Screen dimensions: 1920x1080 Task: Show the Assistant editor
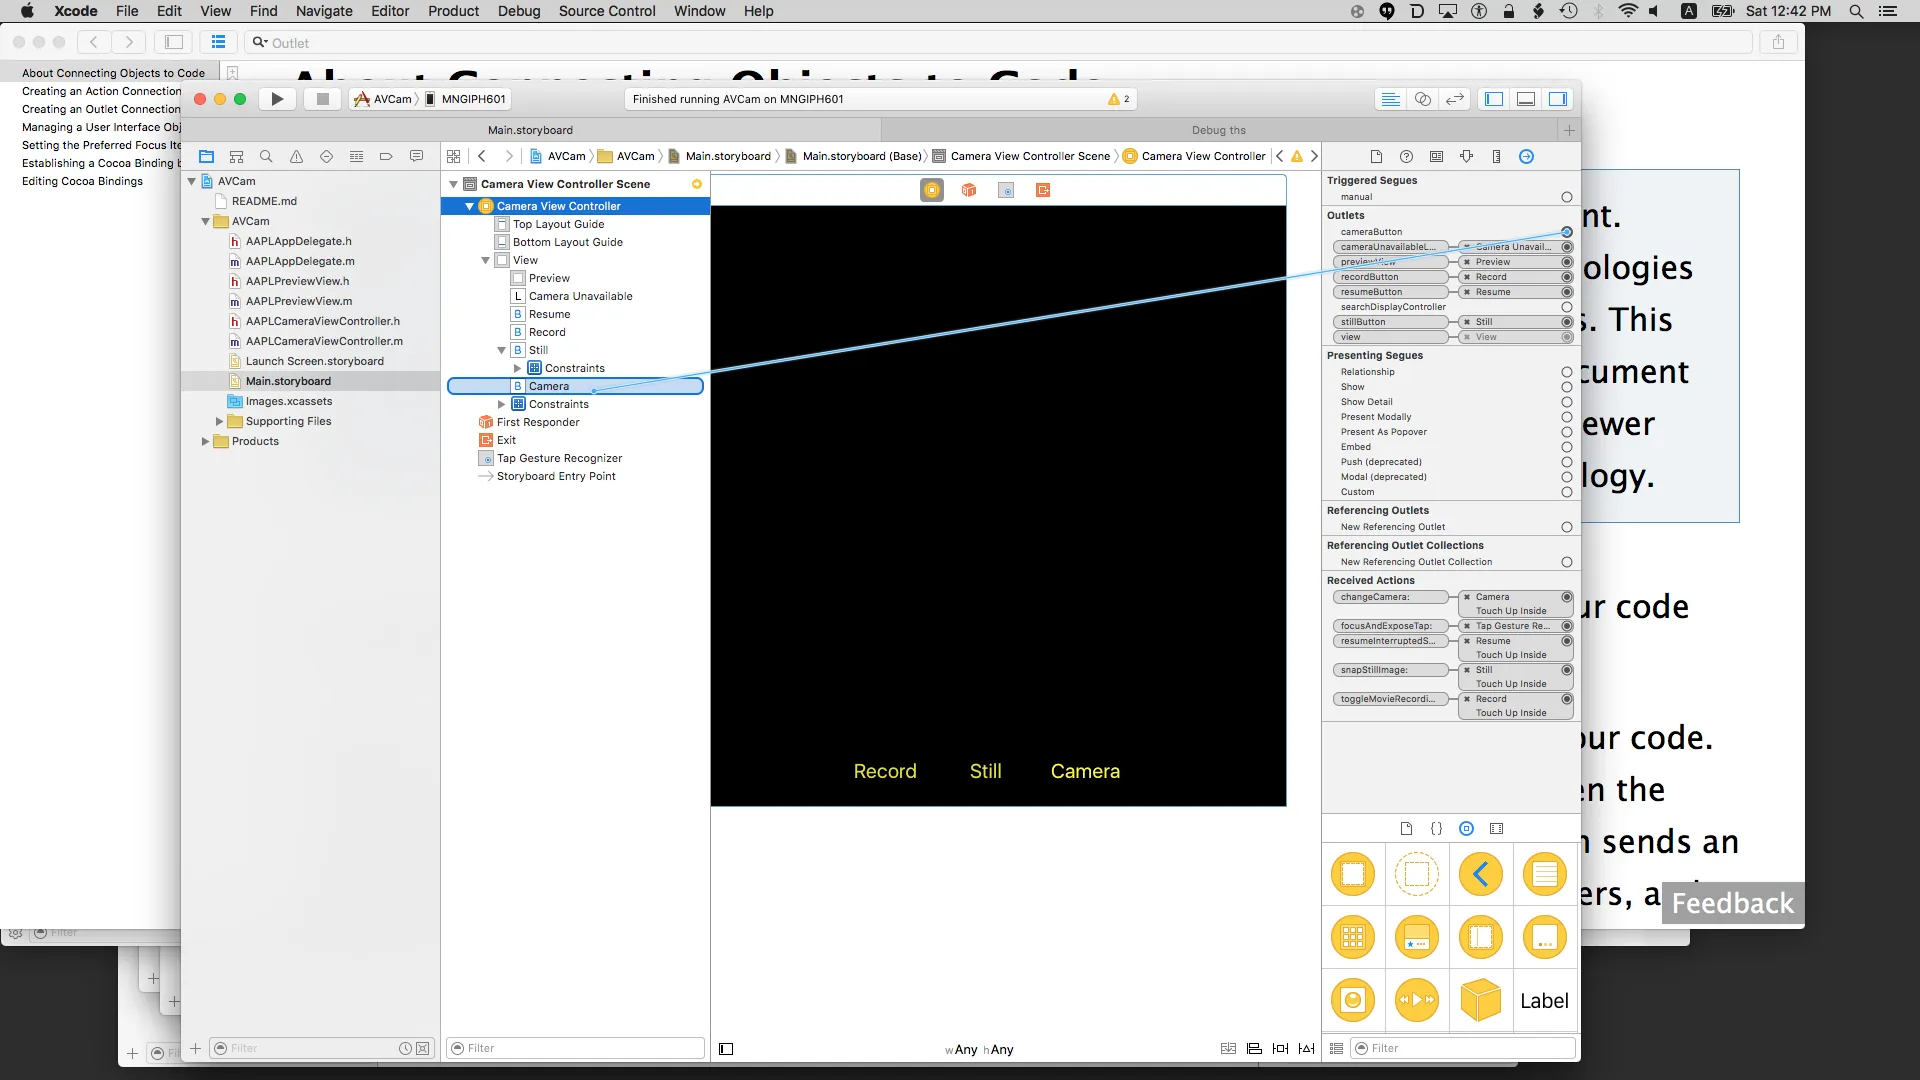point(1422,99)
